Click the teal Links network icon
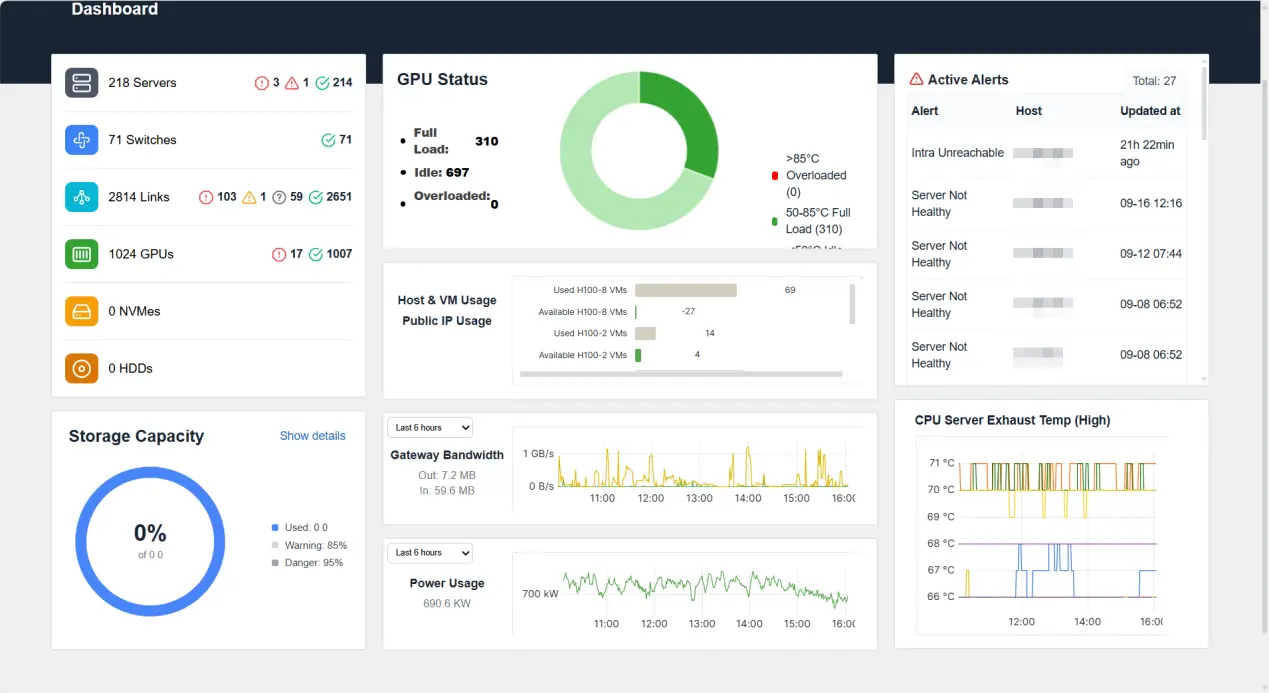Viewport: 1269px width, 693px height. point(81,197)
